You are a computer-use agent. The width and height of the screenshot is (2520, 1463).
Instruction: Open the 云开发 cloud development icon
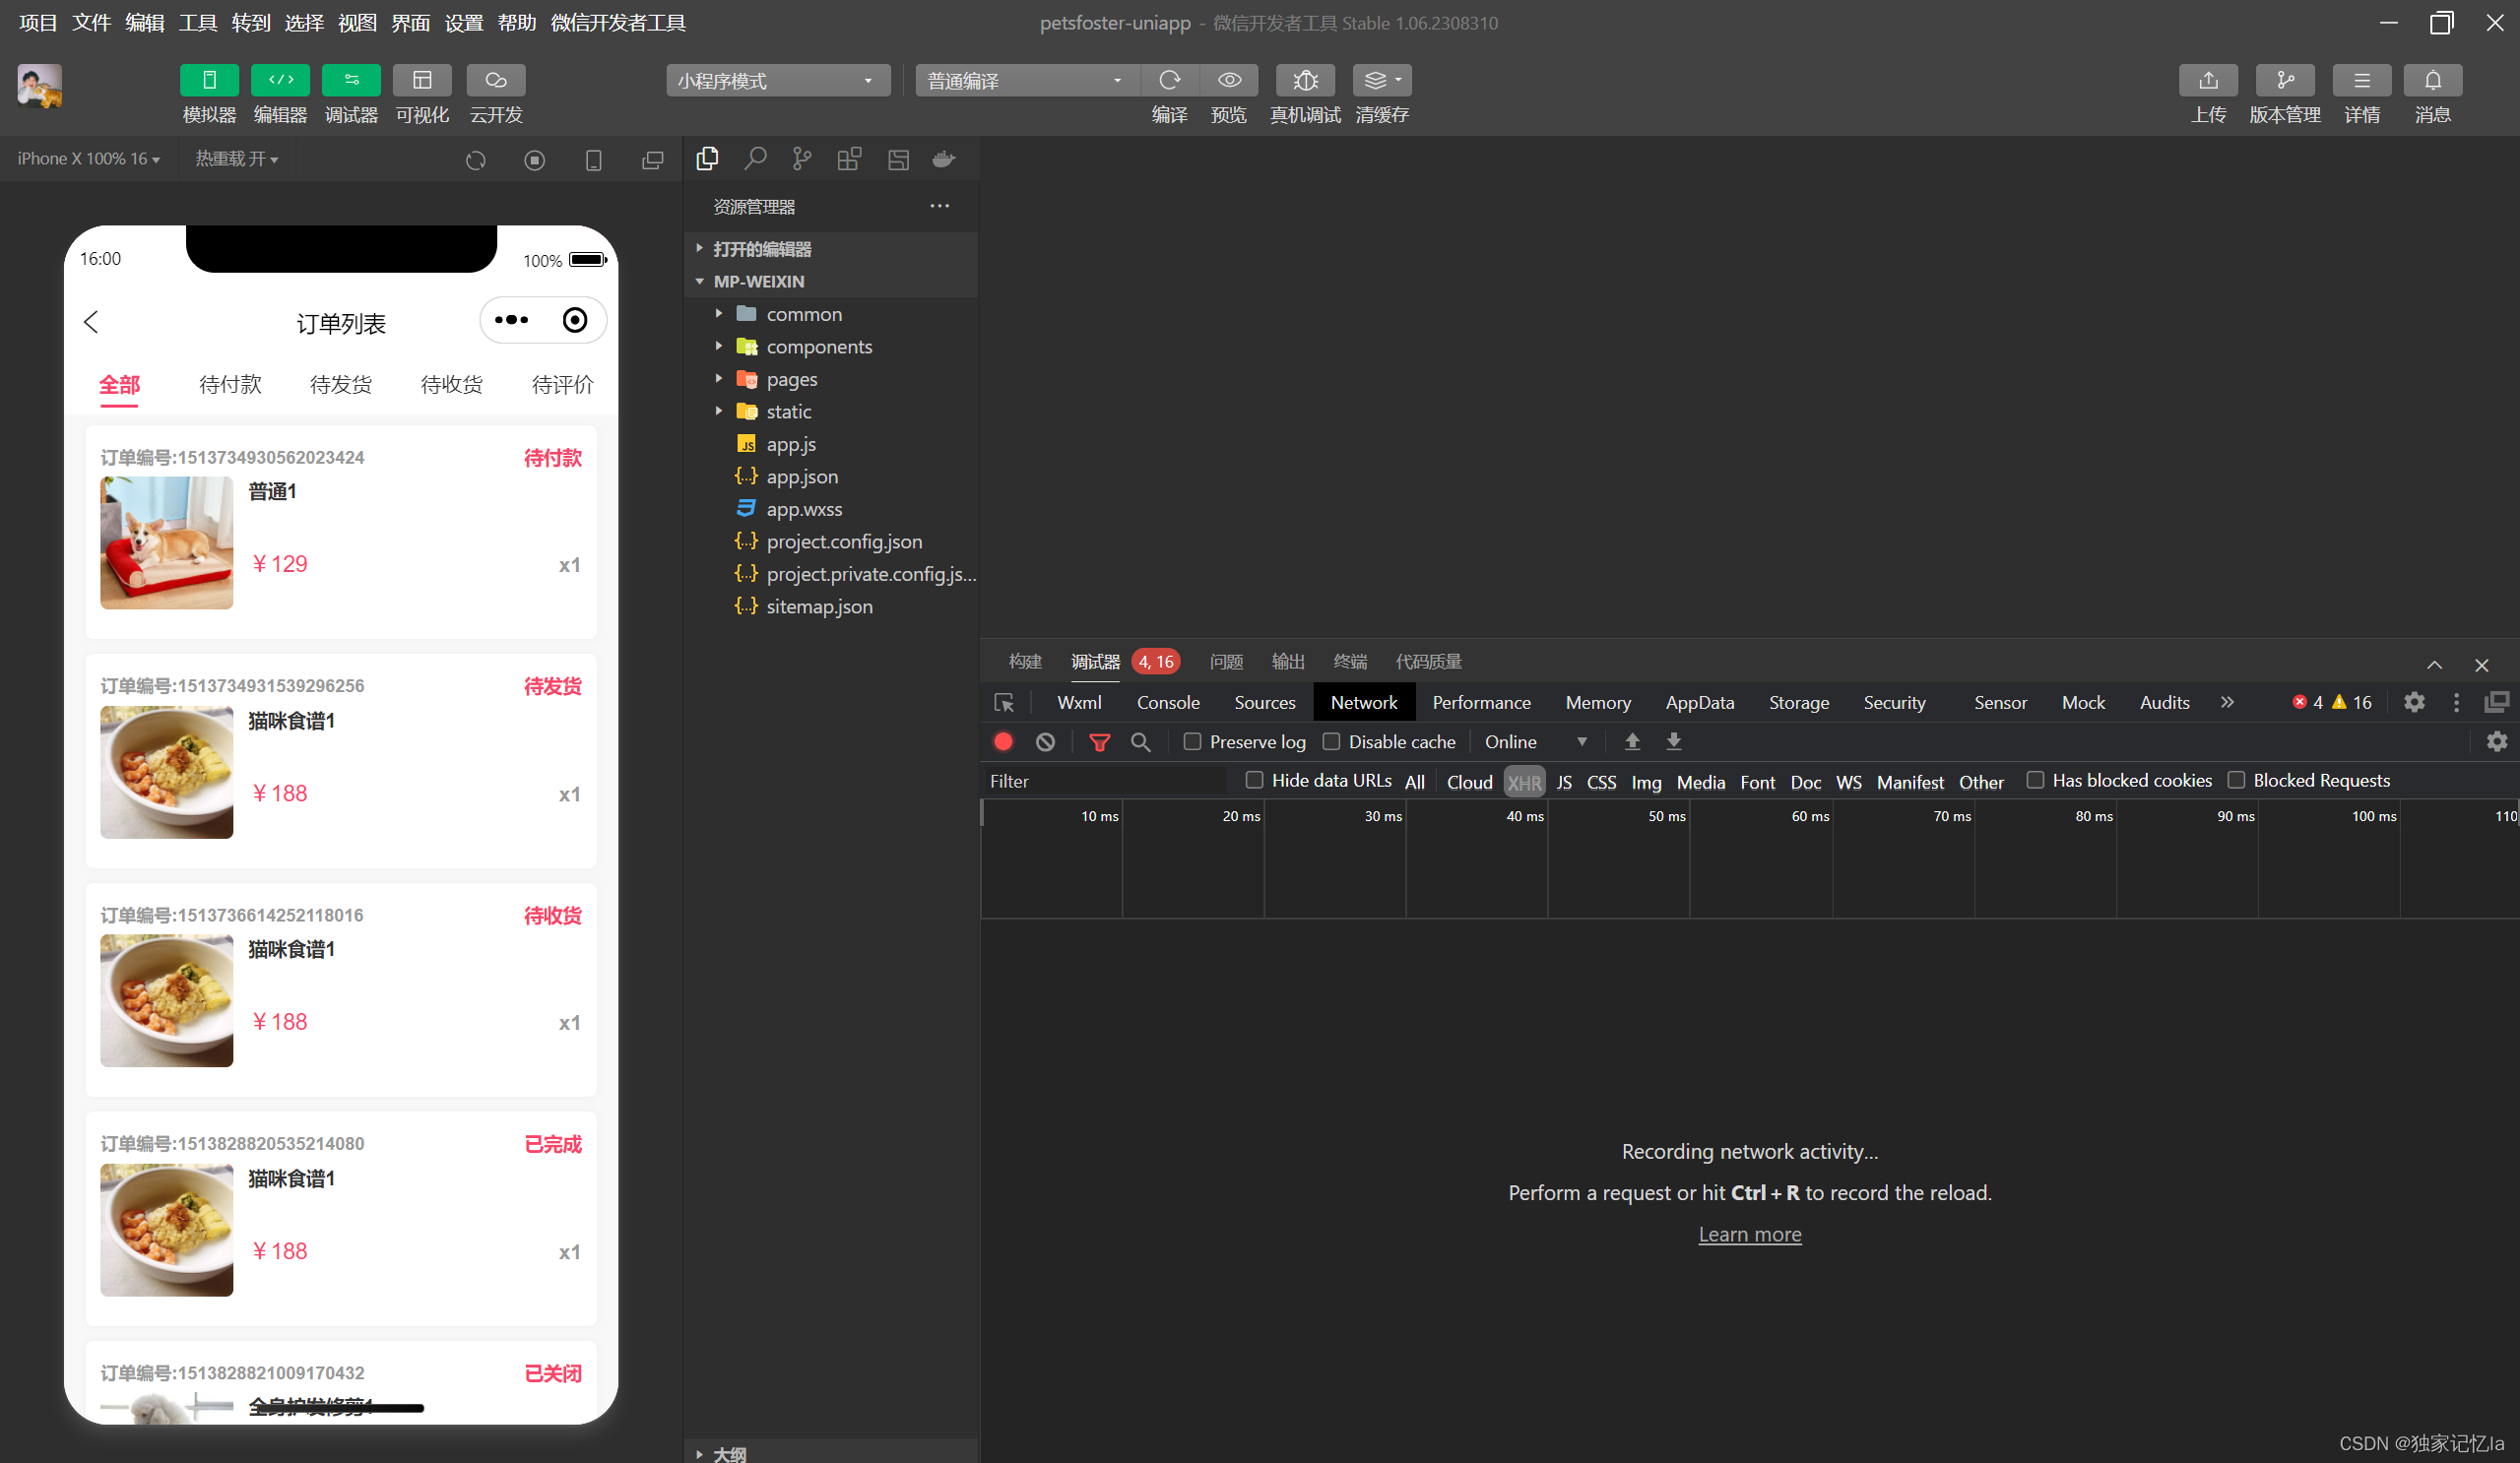pos(495,80)
